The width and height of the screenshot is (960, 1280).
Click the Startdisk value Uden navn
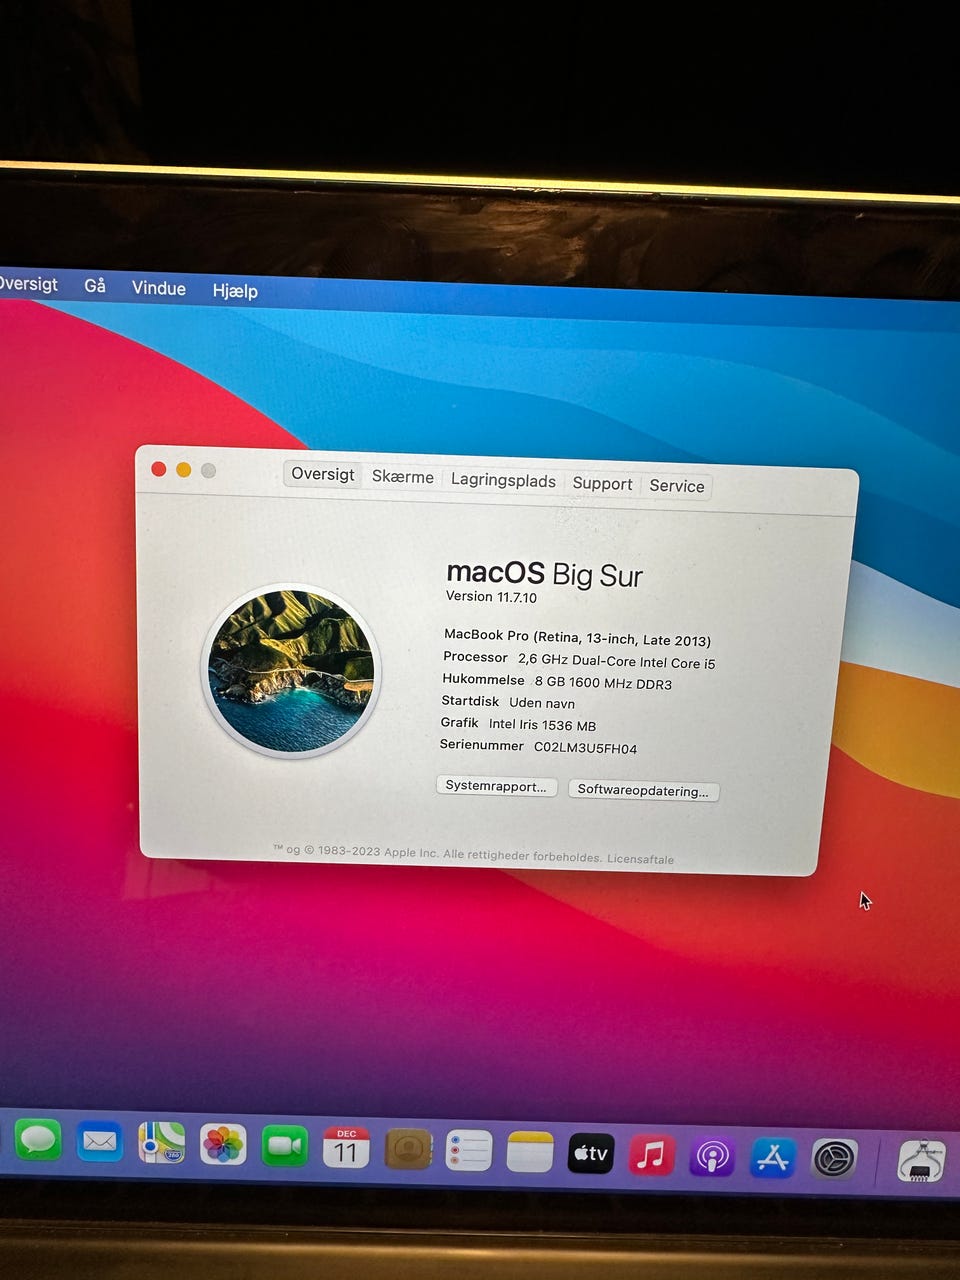pyautogui.click(x=542, y=703)
